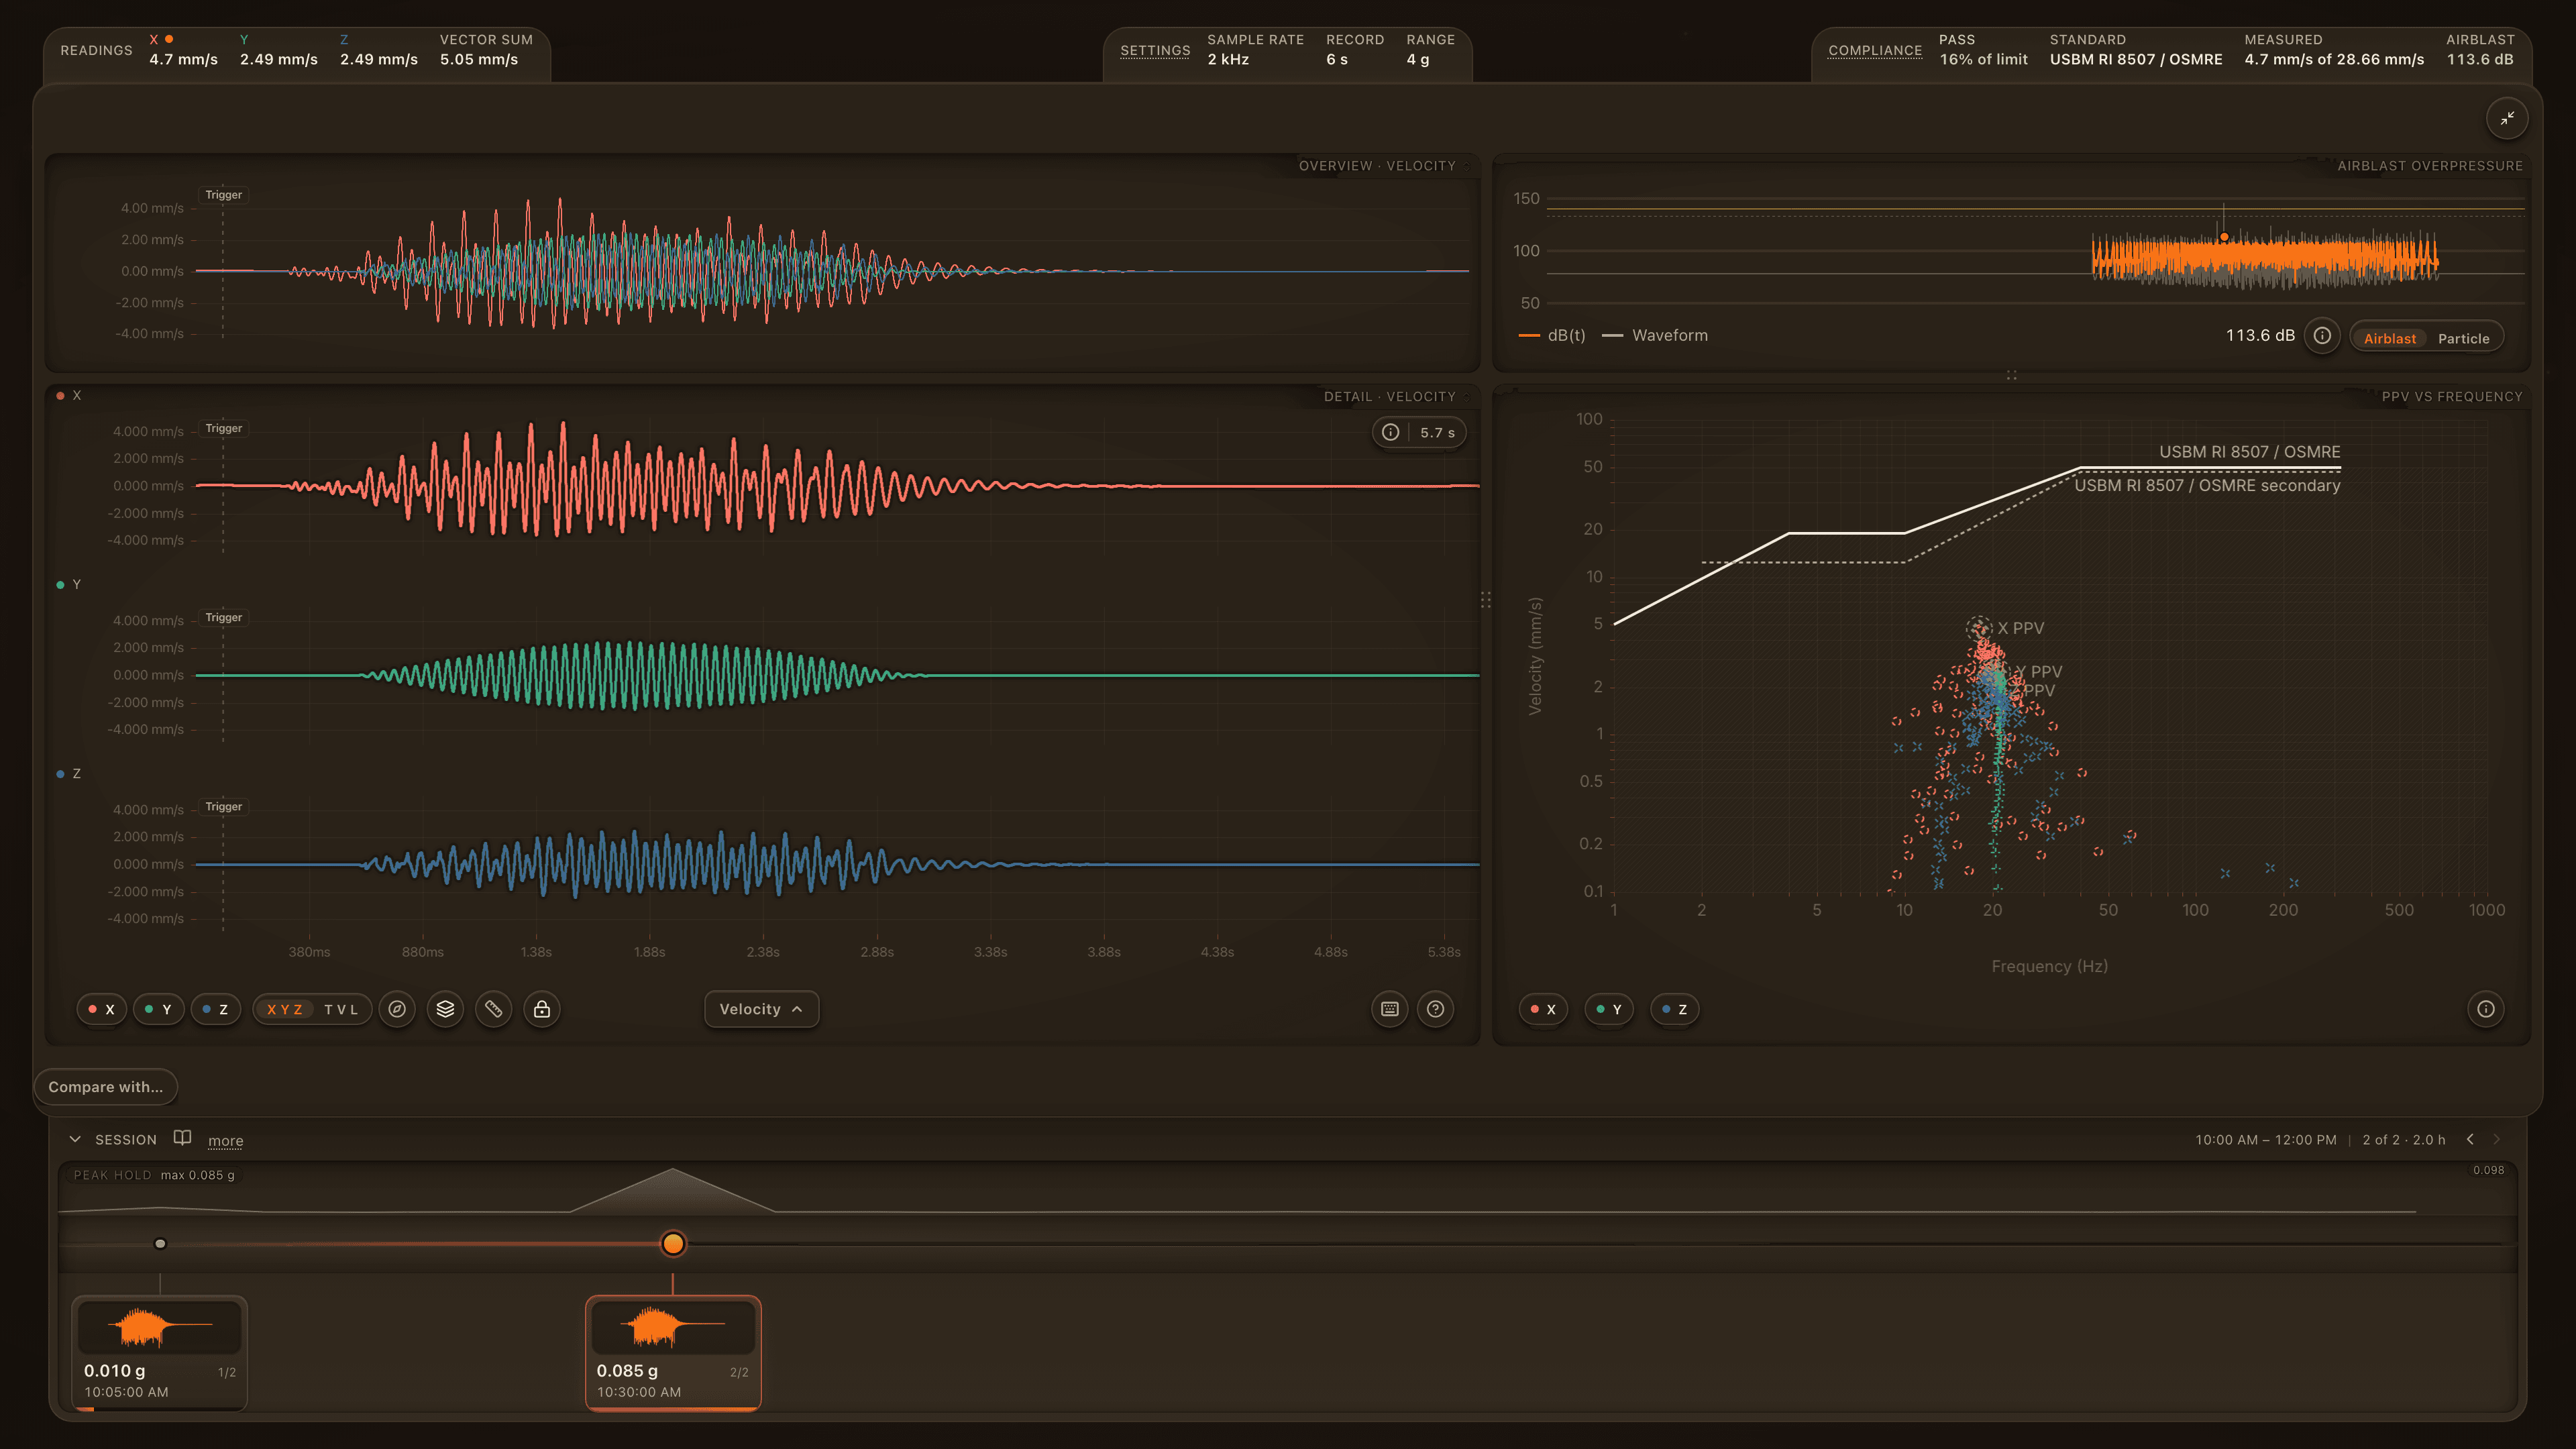
Task: Open the compass orientation tool
Action: pyautogui.click(x=397, y=1009)
